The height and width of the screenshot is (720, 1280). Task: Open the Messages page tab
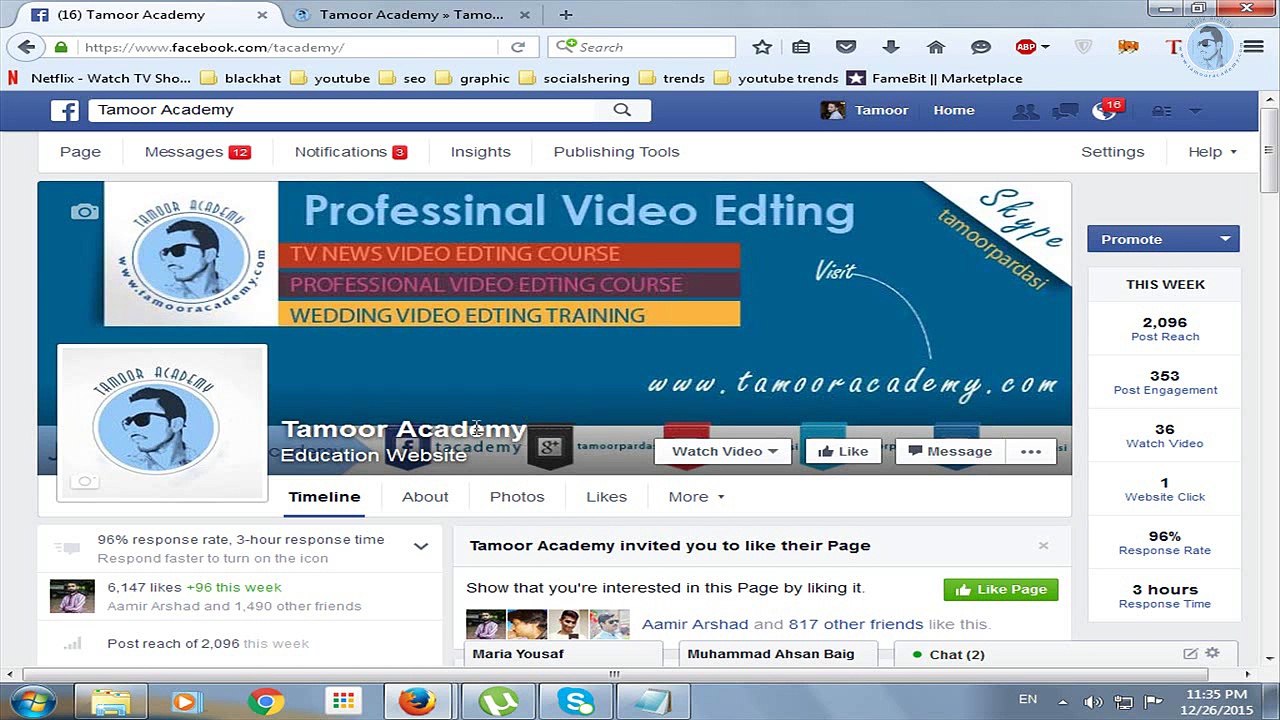tap(197, 152)
